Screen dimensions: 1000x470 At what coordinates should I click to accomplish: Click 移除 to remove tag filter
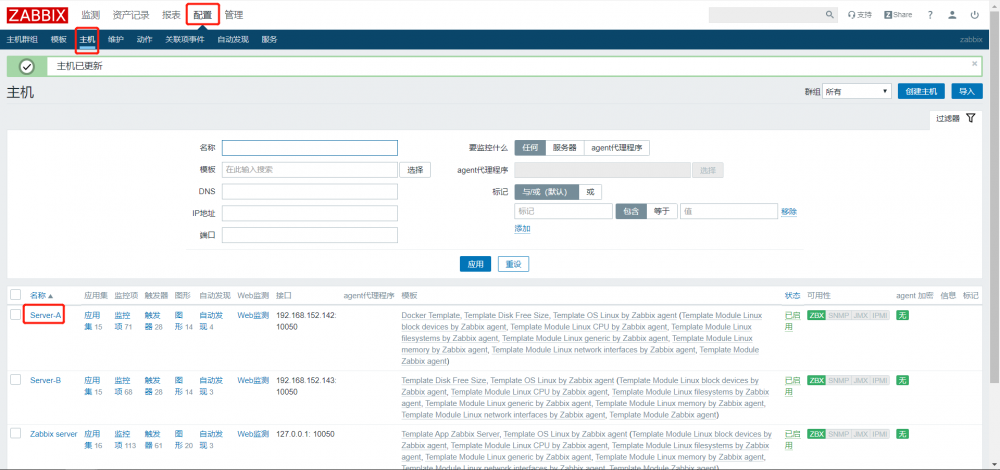[x=789, y=212]
